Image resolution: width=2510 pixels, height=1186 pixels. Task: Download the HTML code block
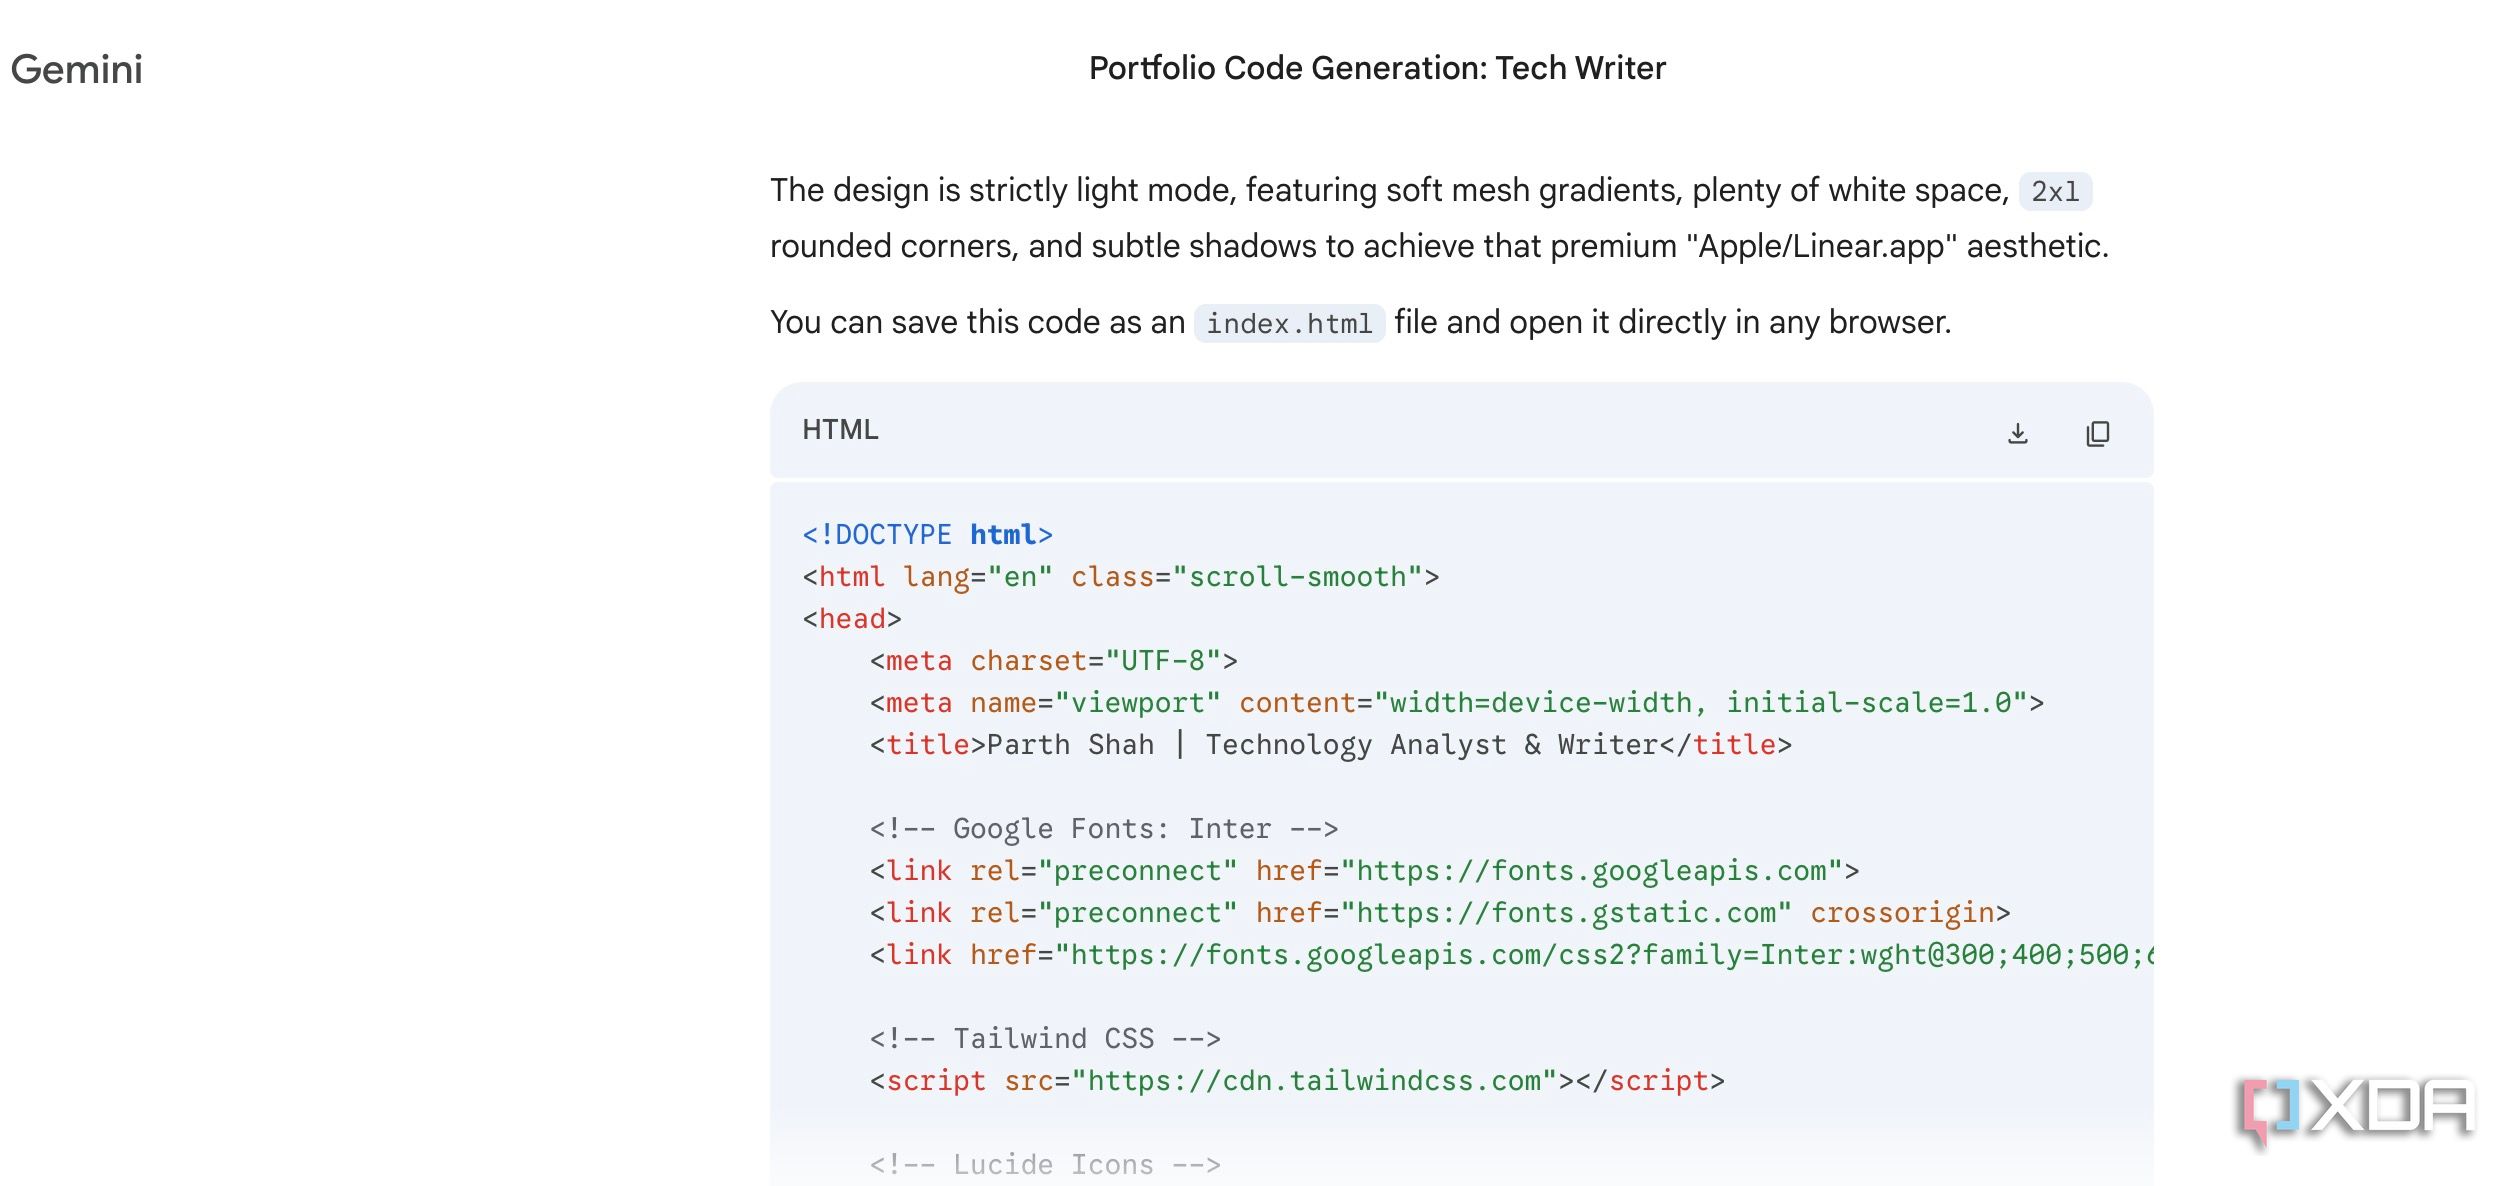(2017, 433)
